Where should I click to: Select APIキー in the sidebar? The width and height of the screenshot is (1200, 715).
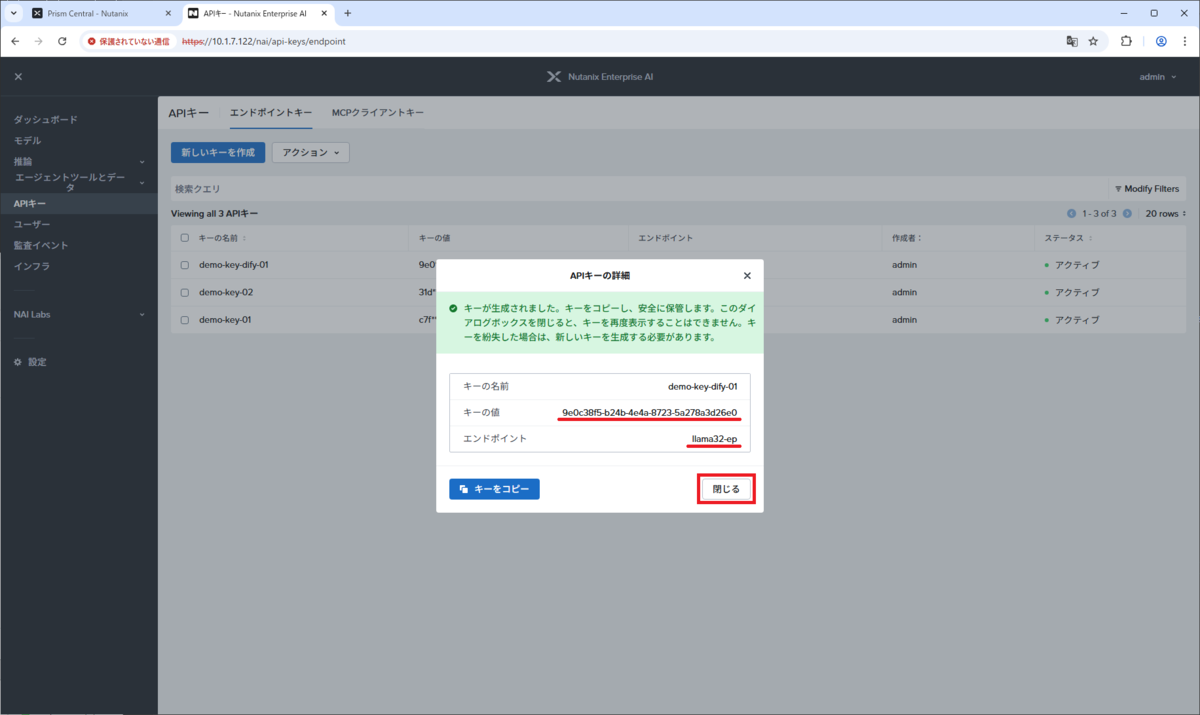(x=79, y=204)
